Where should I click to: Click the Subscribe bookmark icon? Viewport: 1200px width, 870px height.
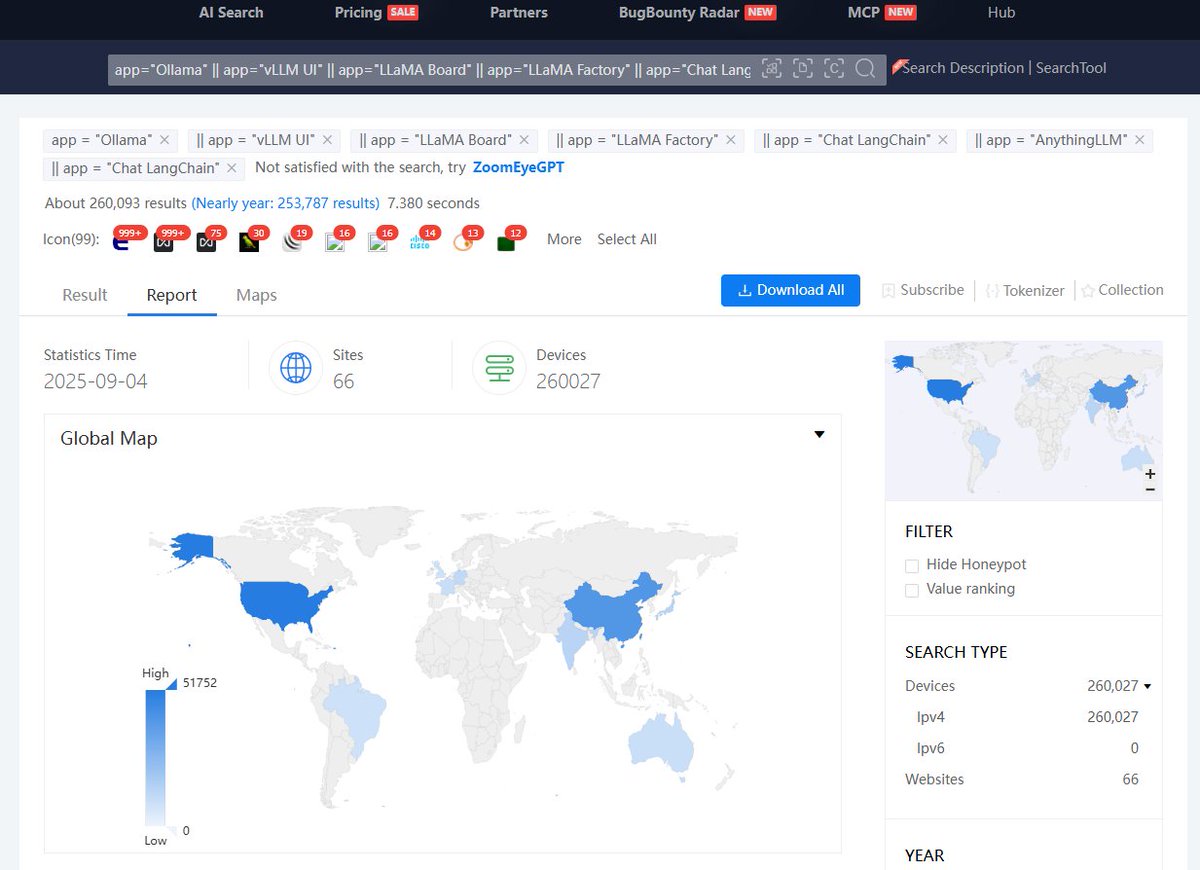click(x=889, y=290)
